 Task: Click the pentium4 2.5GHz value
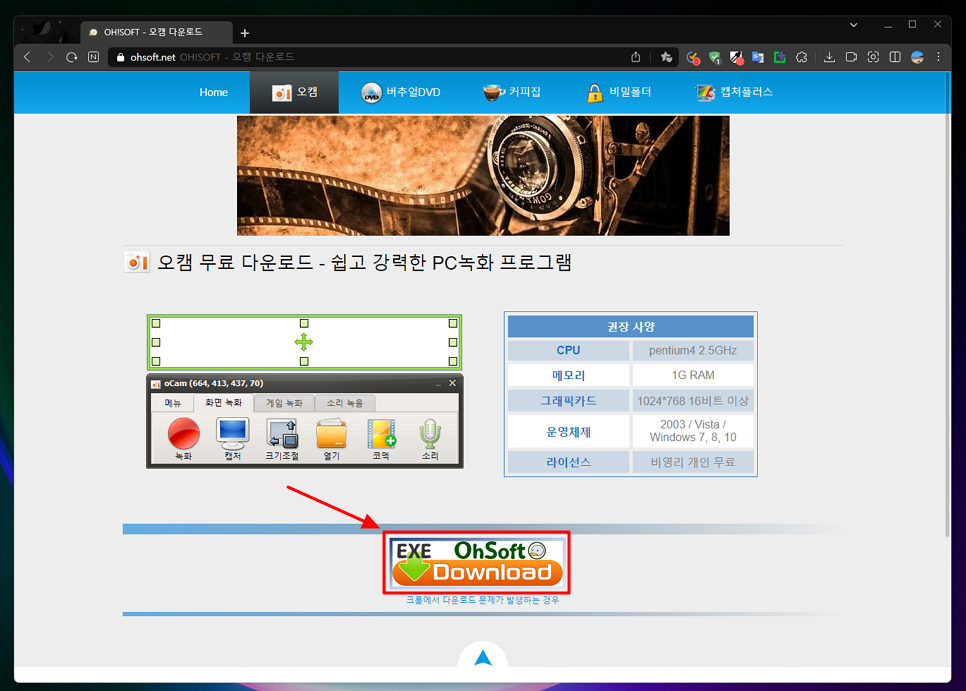(692, 350)
